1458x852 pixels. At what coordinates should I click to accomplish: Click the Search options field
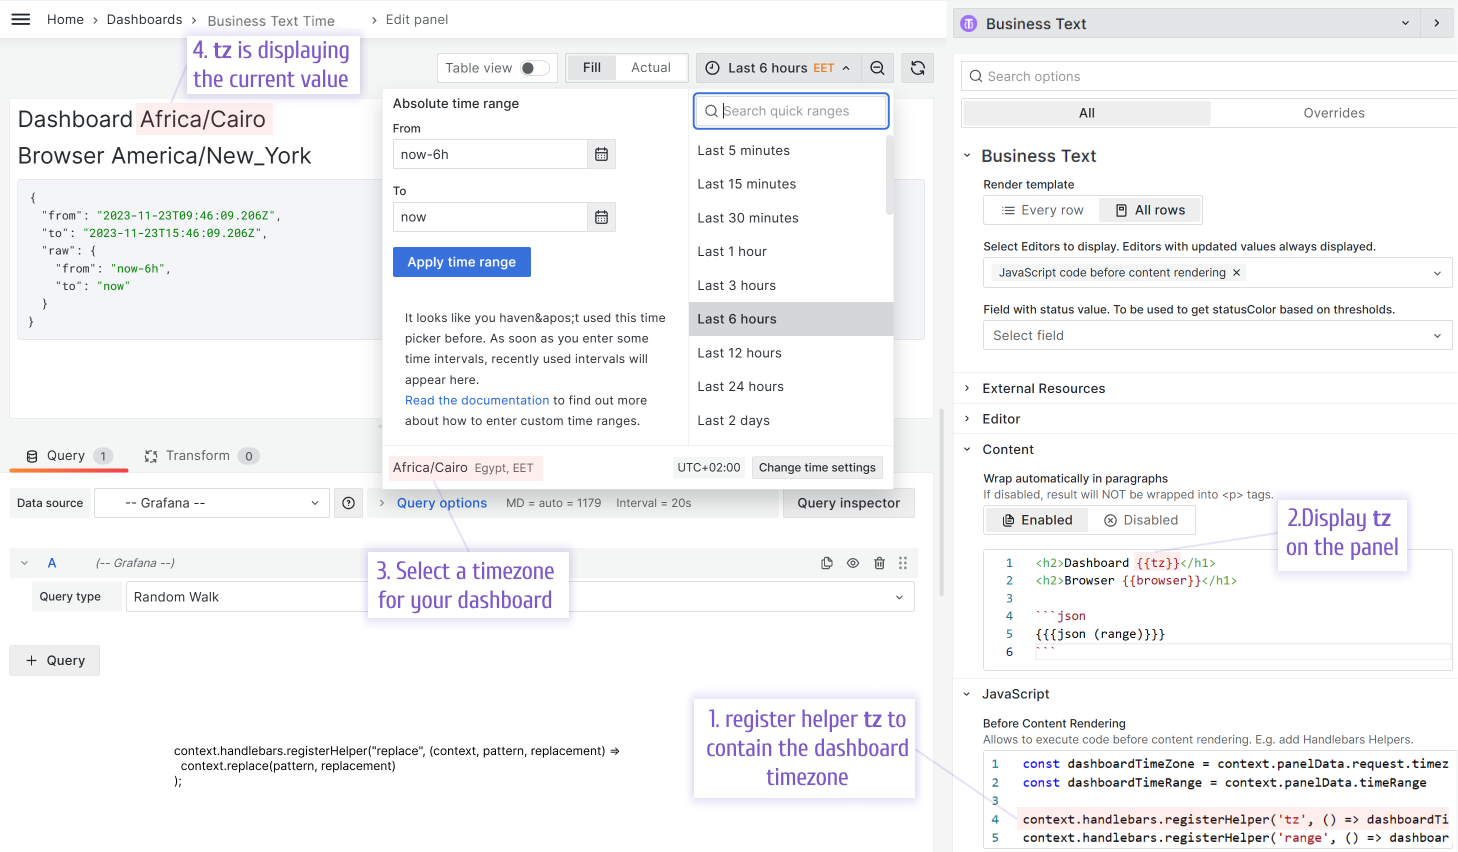point(1209,76)
